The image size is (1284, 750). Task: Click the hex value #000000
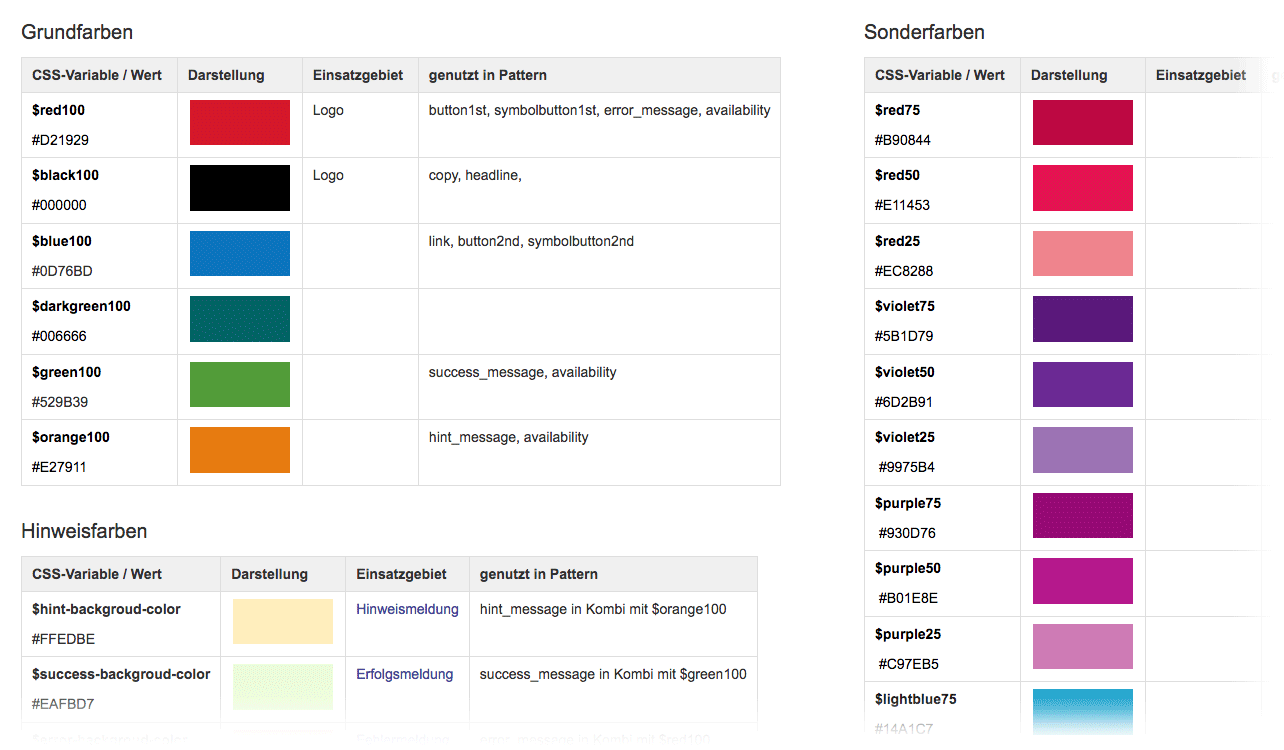59,205
